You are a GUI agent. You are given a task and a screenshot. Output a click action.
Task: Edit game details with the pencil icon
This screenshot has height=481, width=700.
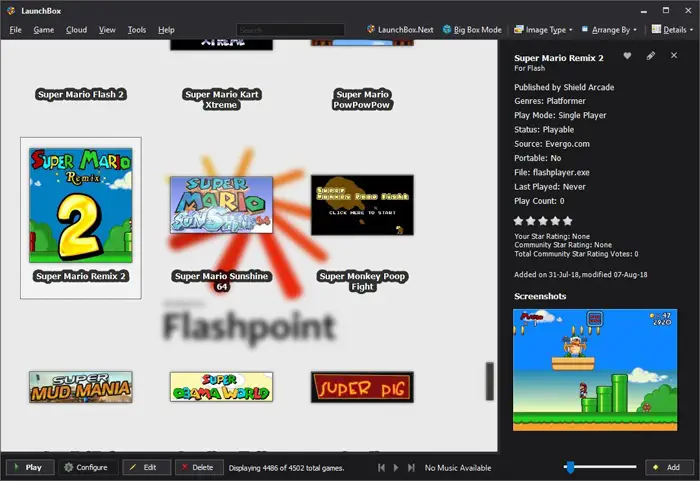pos(650,56)
